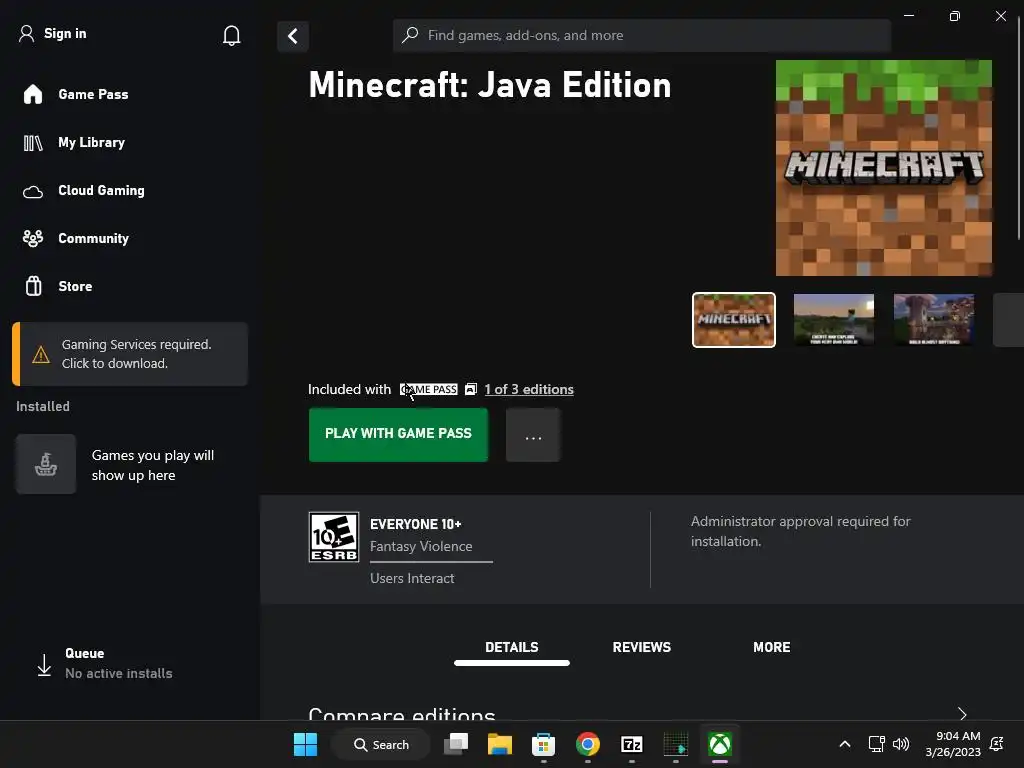Switch to the REVIEWS tab
Image resolution: width=1024 pixels, height=768 pixels.
(x=641, y=647)
